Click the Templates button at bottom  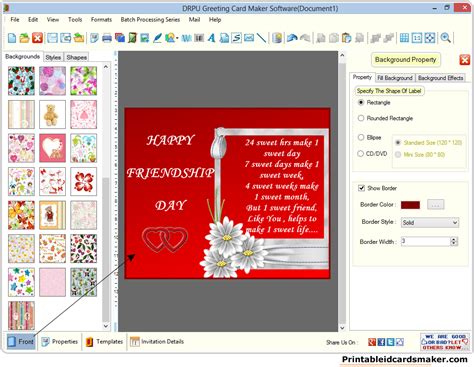point(104,342)
